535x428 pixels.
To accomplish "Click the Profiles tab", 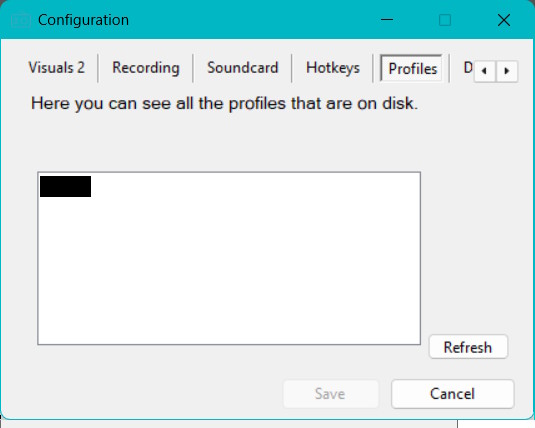I will click(x=412, y=69).
